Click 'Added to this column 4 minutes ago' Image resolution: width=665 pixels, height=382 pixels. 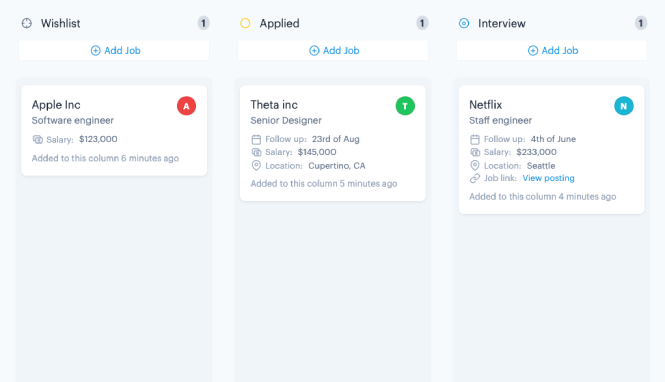click(x=542, y=197)
